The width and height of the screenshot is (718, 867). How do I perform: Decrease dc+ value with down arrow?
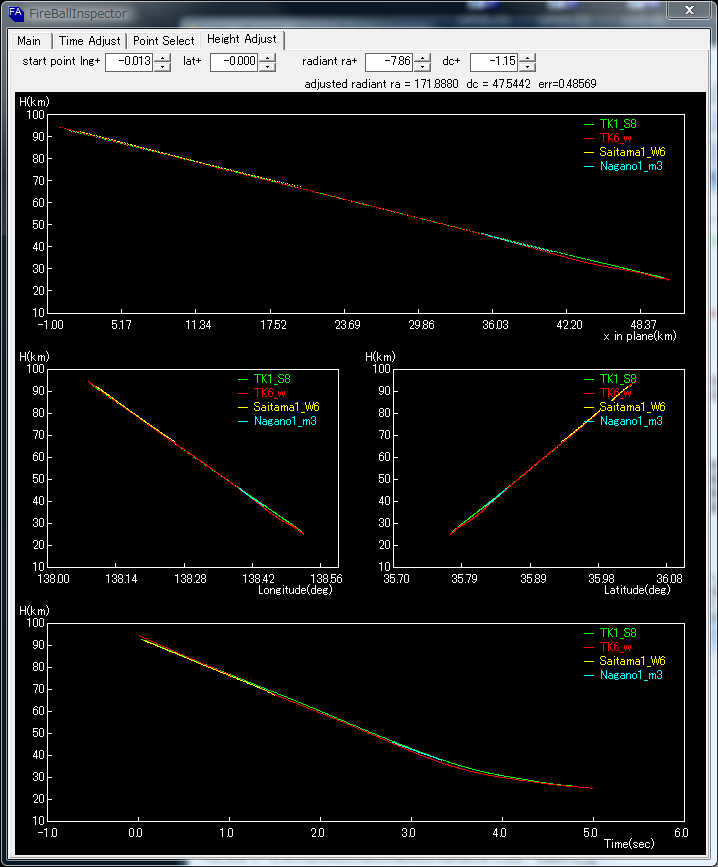(526, 66)
